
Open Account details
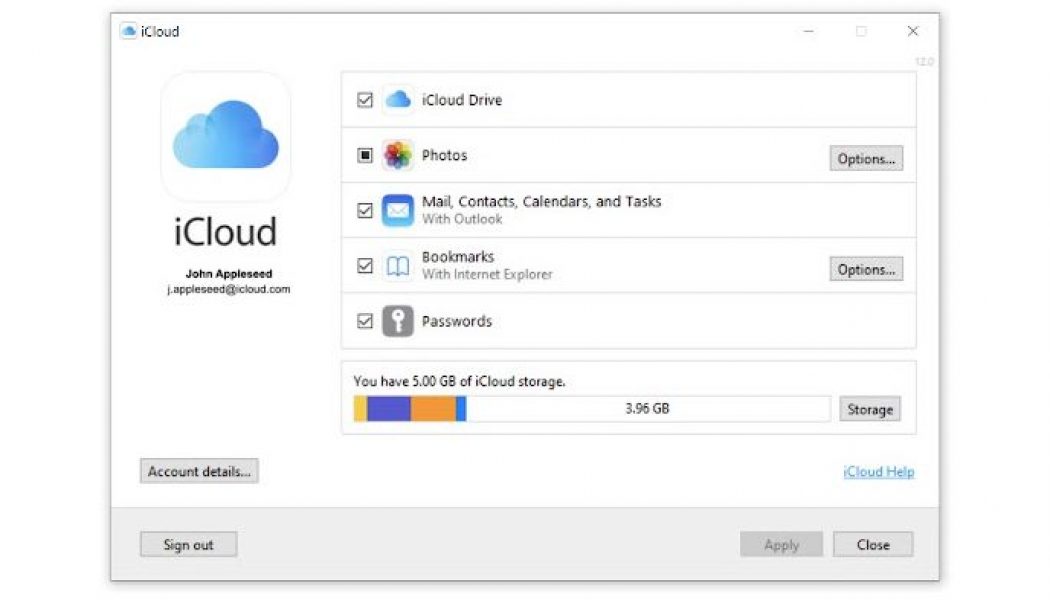tap(198, 471)
